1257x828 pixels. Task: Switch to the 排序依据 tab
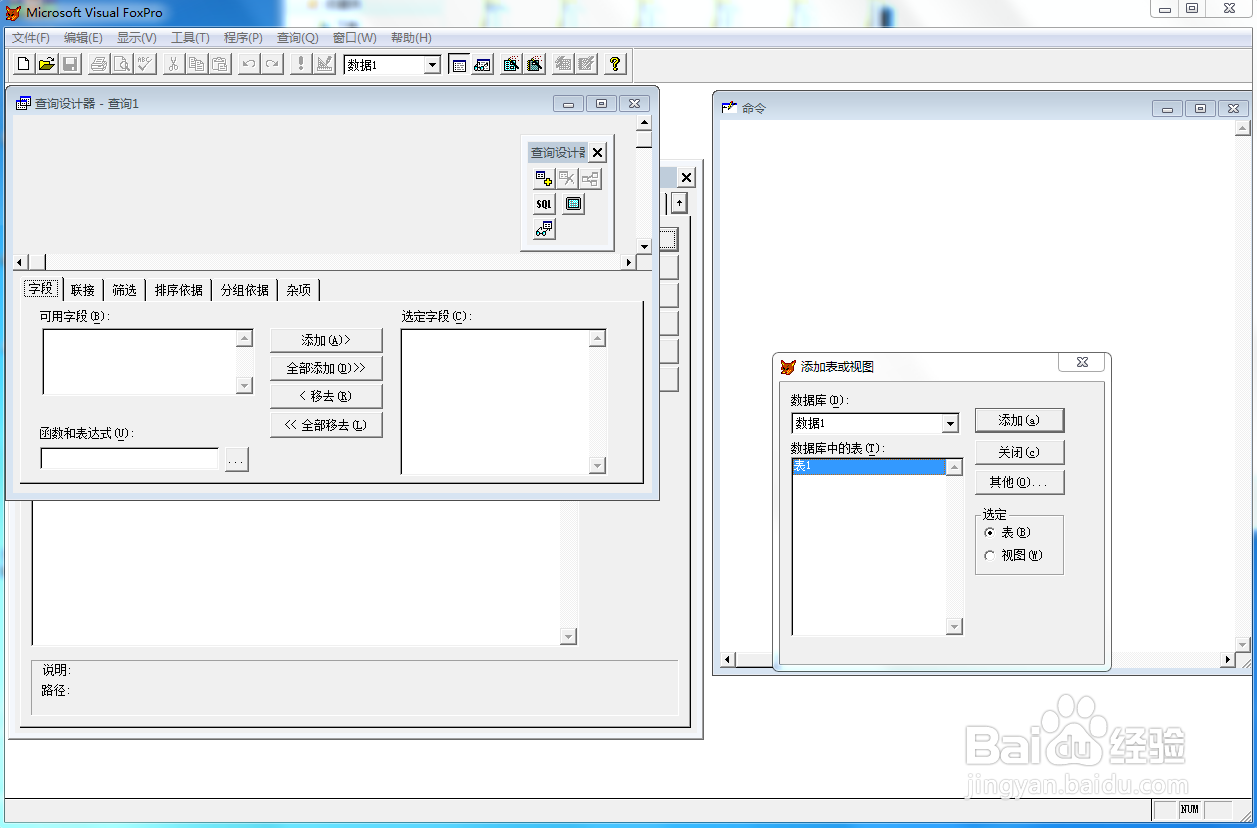(179, 290)
